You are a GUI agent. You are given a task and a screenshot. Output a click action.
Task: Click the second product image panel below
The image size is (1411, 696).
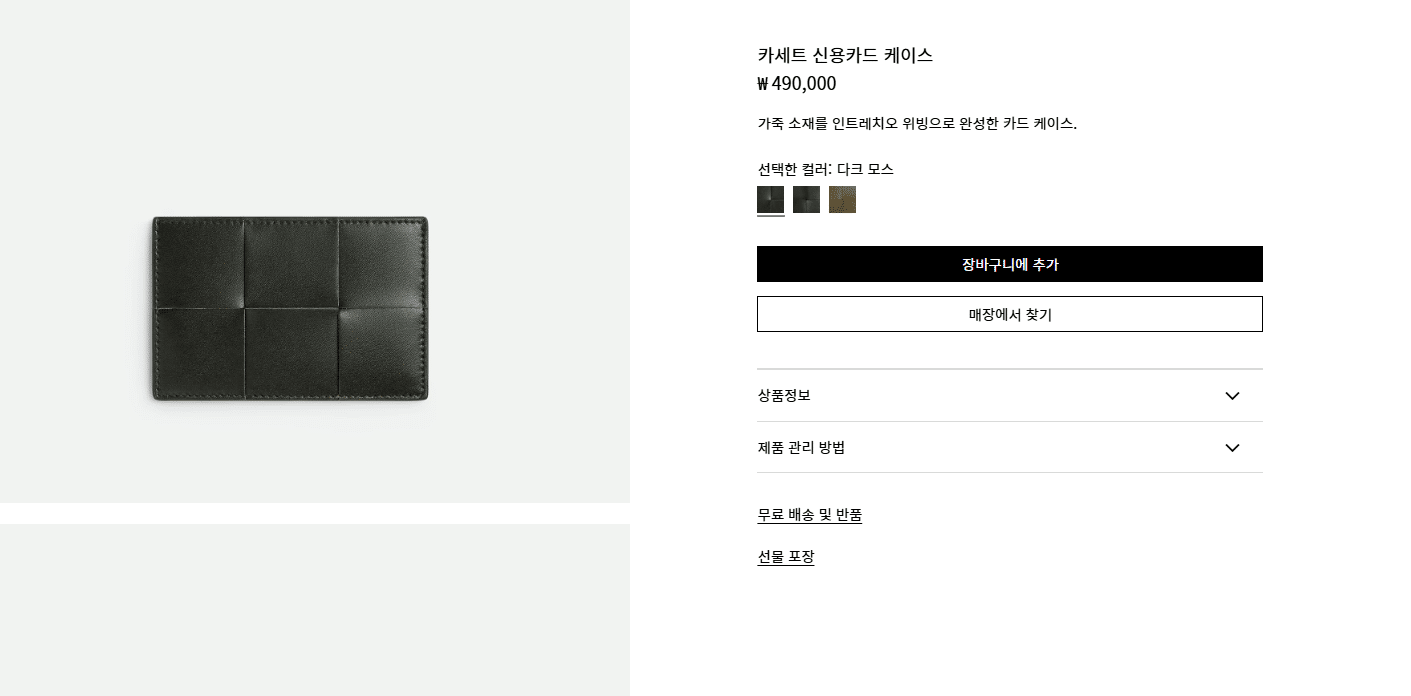[x=315, y=610]
